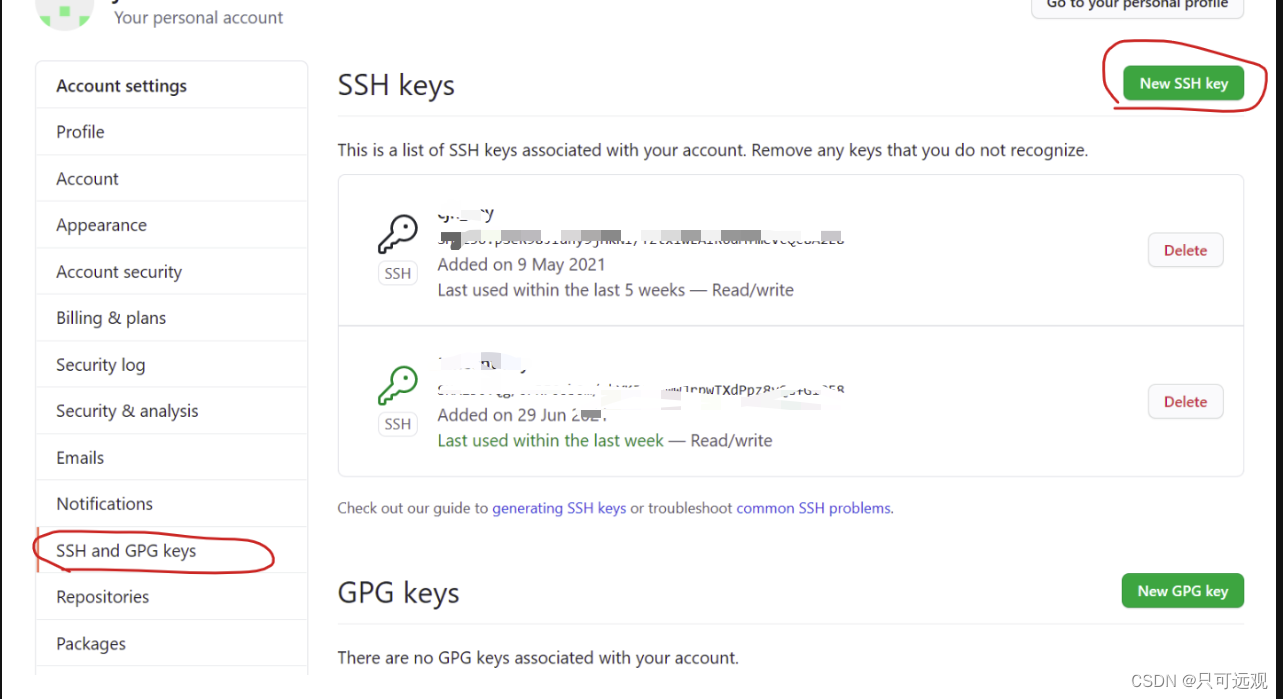The height and width of the screenshot is (699, 1283).
Task: Go to Security & analysis settings
Action: 127,410
